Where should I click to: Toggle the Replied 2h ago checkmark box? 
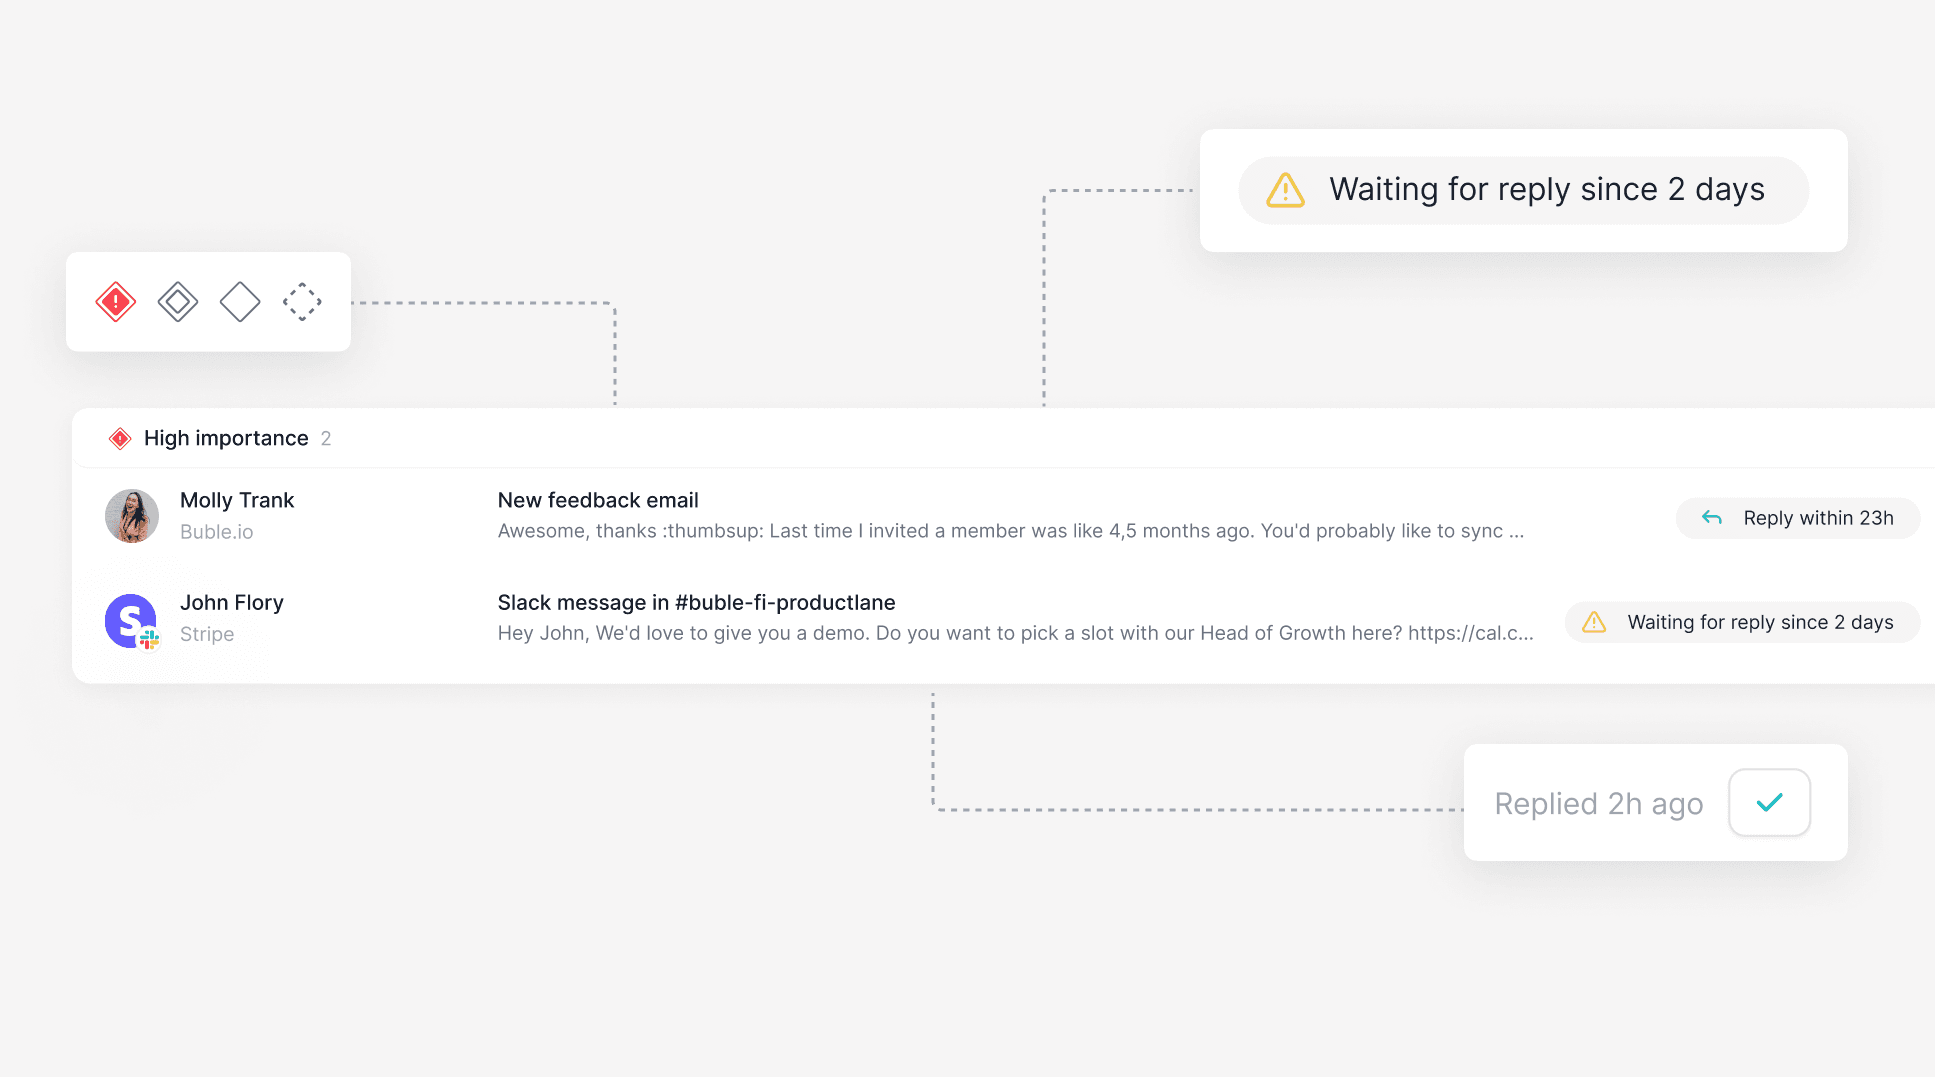pyautogui.click(x=1769, y=802)
